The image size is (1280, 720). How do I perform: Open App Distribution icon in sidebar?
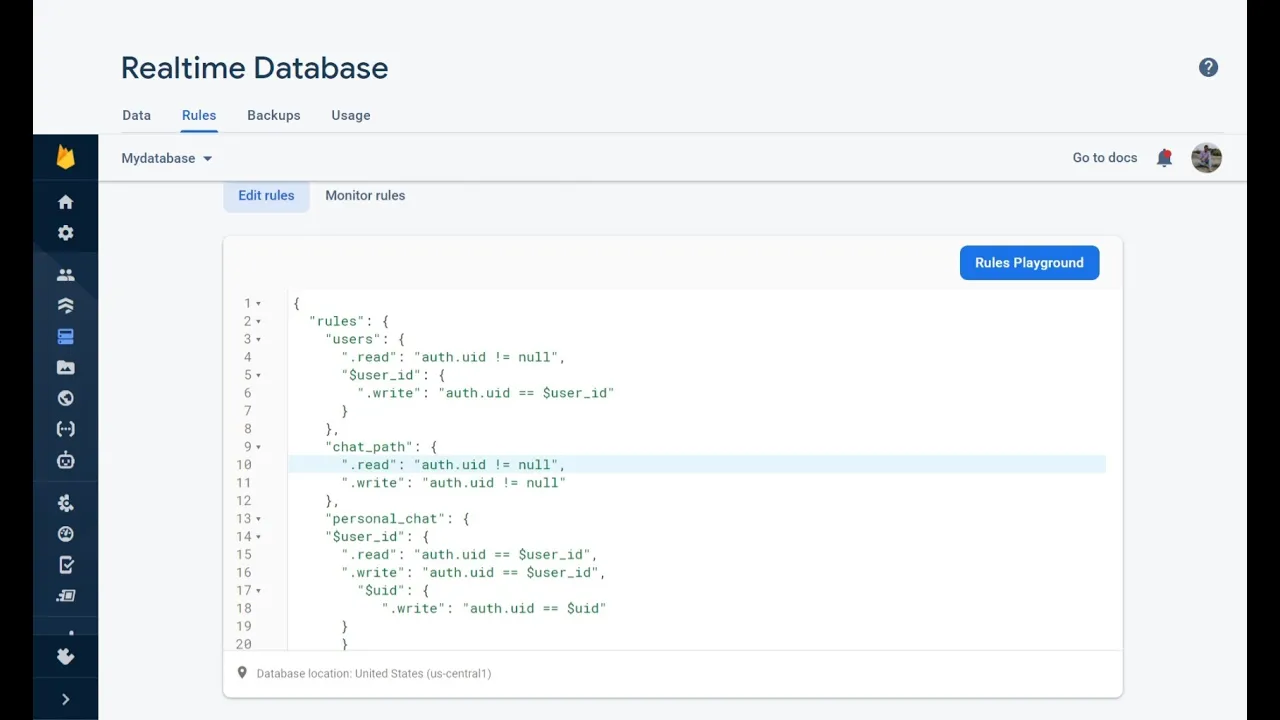point(66,596)
